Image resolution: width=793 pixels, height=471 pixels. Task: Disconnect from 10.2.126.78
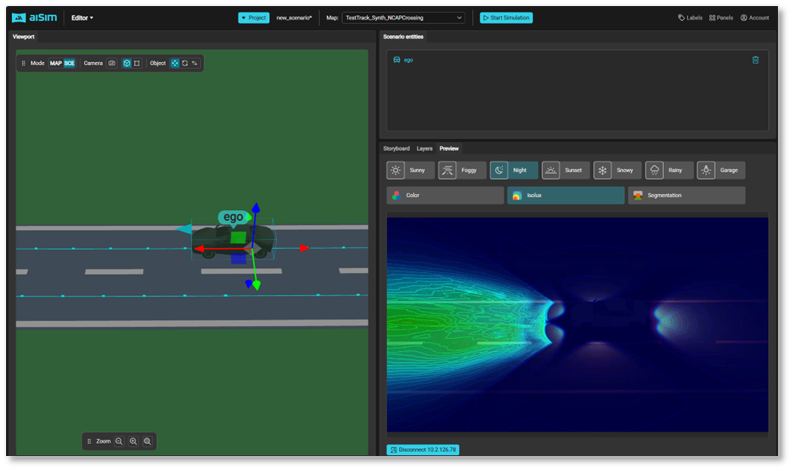[423, 449]
